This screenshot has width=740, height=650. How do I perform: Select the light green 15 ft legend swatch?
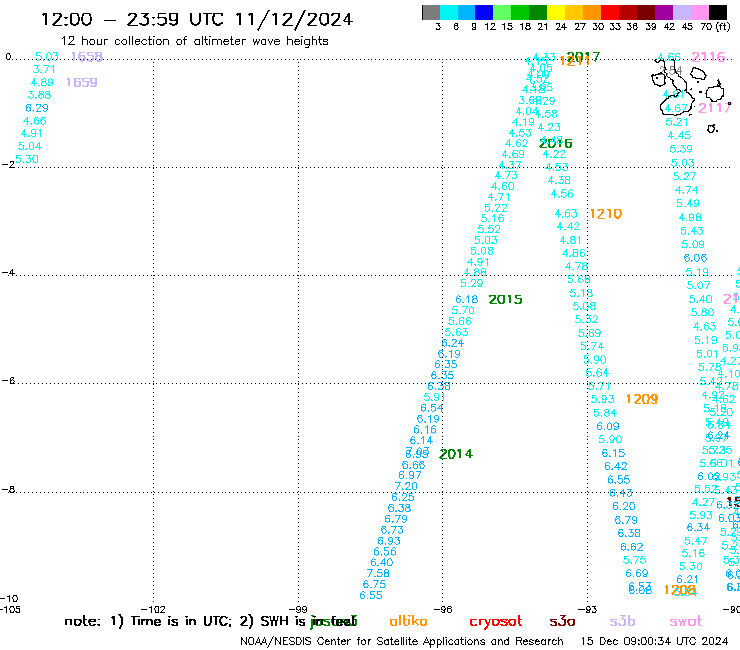click(x=502, y=12)
